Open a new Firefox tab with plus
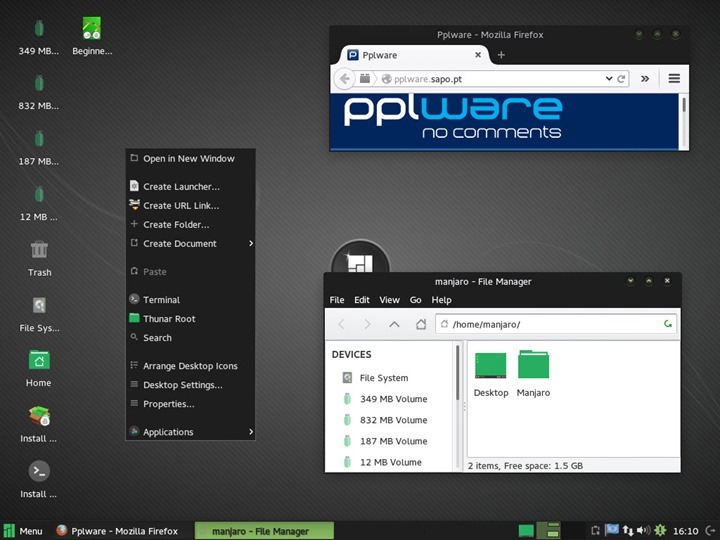This screenshot has height=540, width=720. (x=501, y=55)
